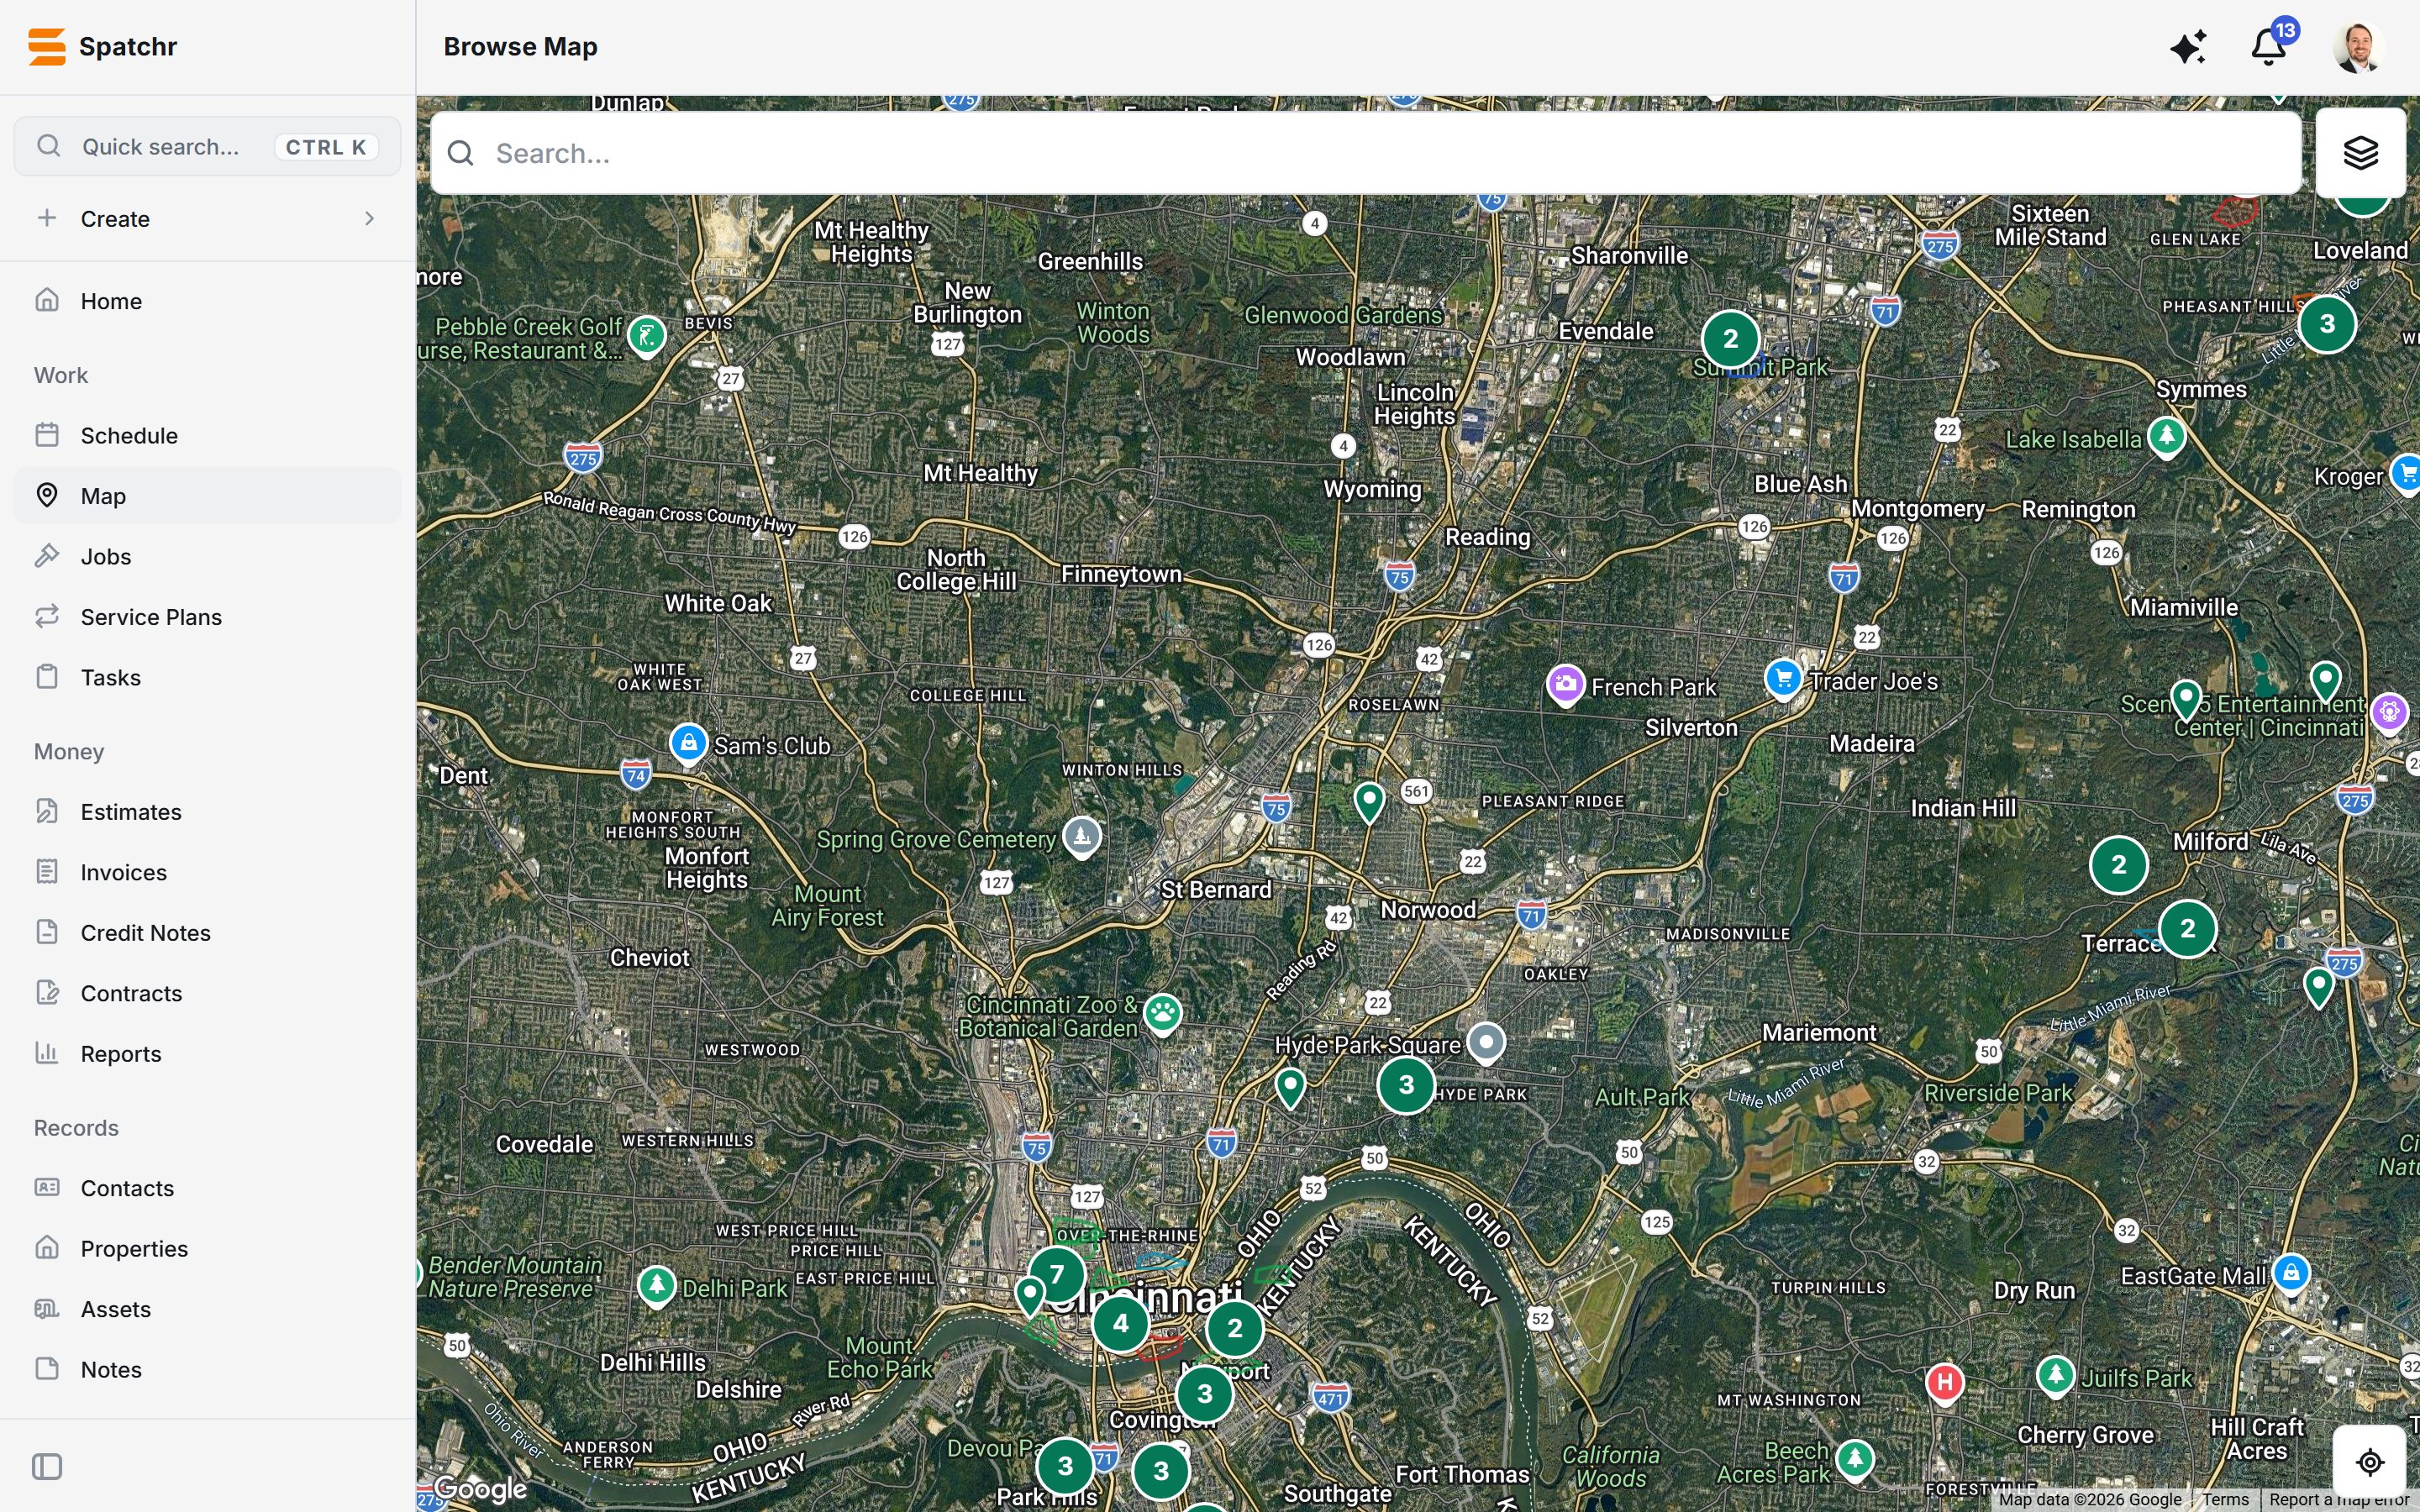
Task: Open Assets records
Action: [x=207, y=1309]
